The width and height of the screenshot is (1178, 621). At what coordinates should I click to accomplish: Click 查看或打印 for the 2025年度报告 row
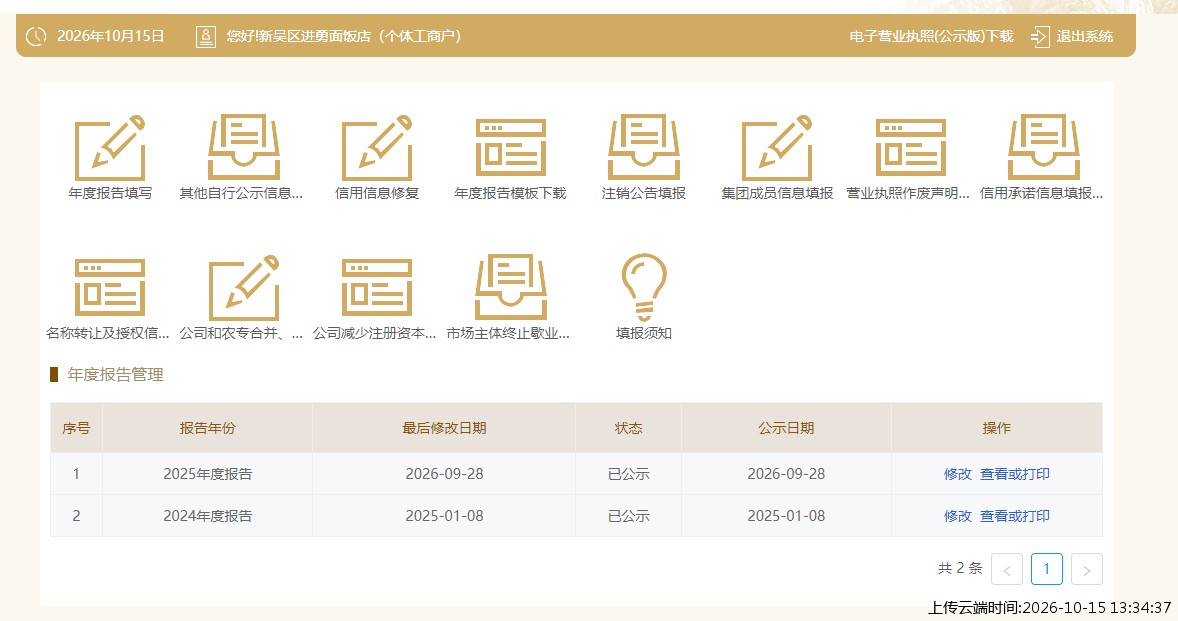[1014, 474]
